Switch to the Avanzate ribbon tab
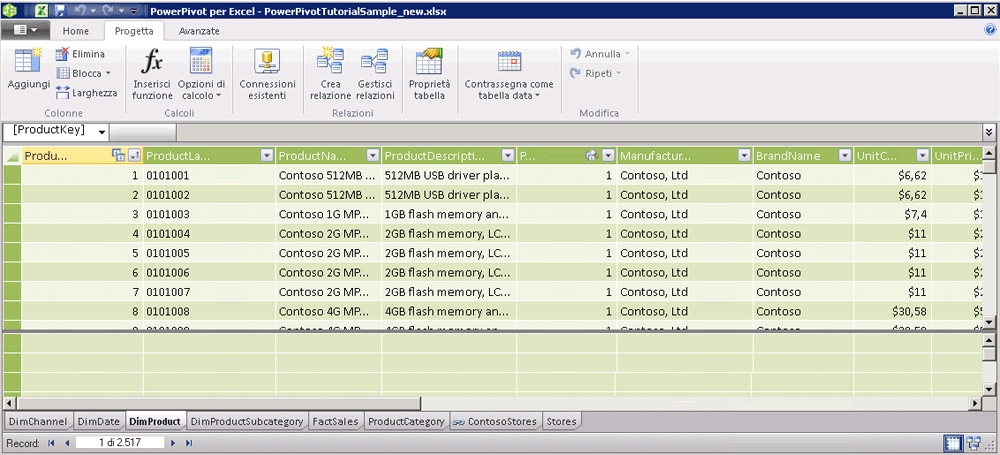 198,31
